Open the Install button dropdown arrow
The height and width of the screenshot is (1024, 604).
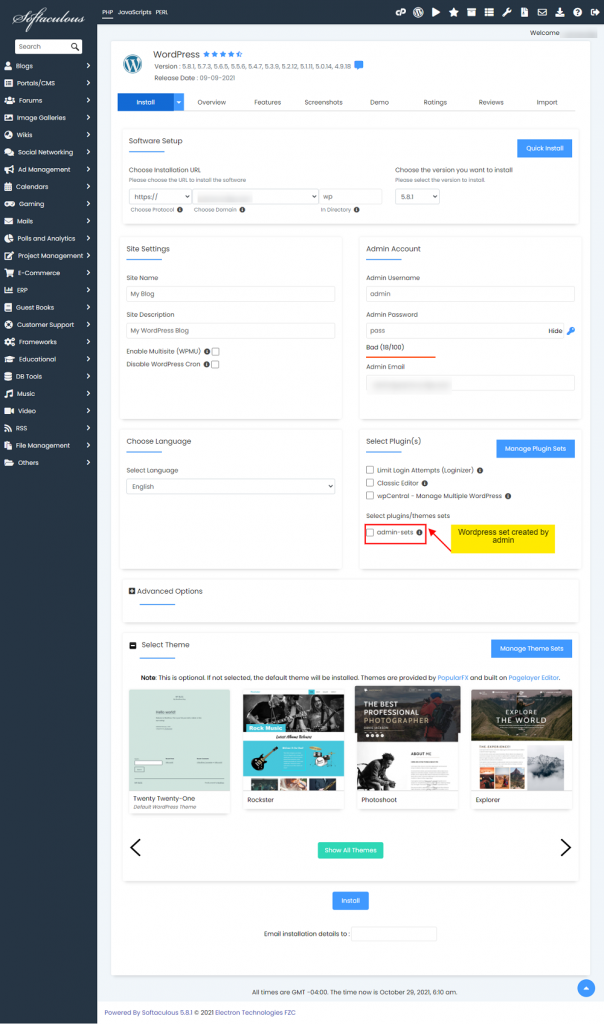point(178,103)
